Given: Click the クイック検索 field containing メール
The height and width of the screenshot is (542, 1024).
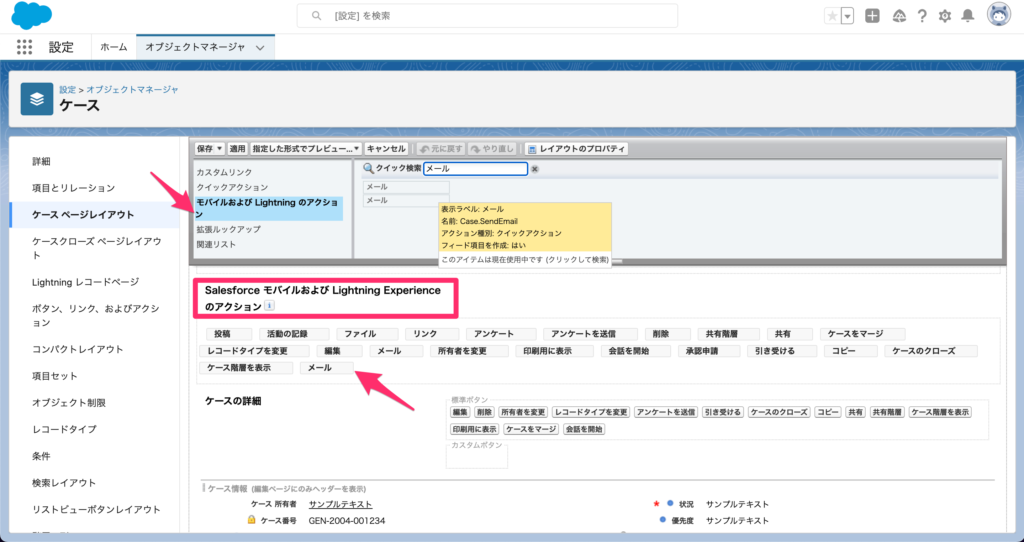Looking at the screenshot, I should pyautogui.click(x=475, y=168).
